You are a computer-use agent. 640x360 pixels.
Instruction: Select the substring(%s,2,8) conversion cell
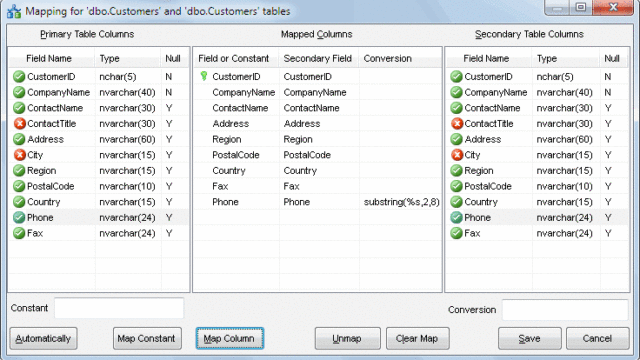click(401, 202)
